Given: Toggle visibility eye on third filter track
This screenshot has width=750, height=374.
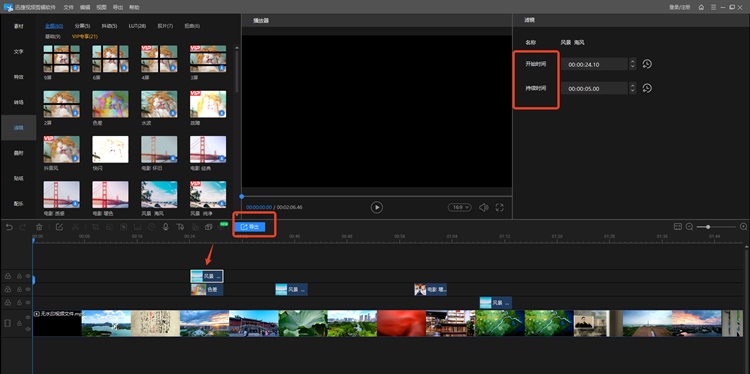Looking at the screenshot, I should (28, 302).
